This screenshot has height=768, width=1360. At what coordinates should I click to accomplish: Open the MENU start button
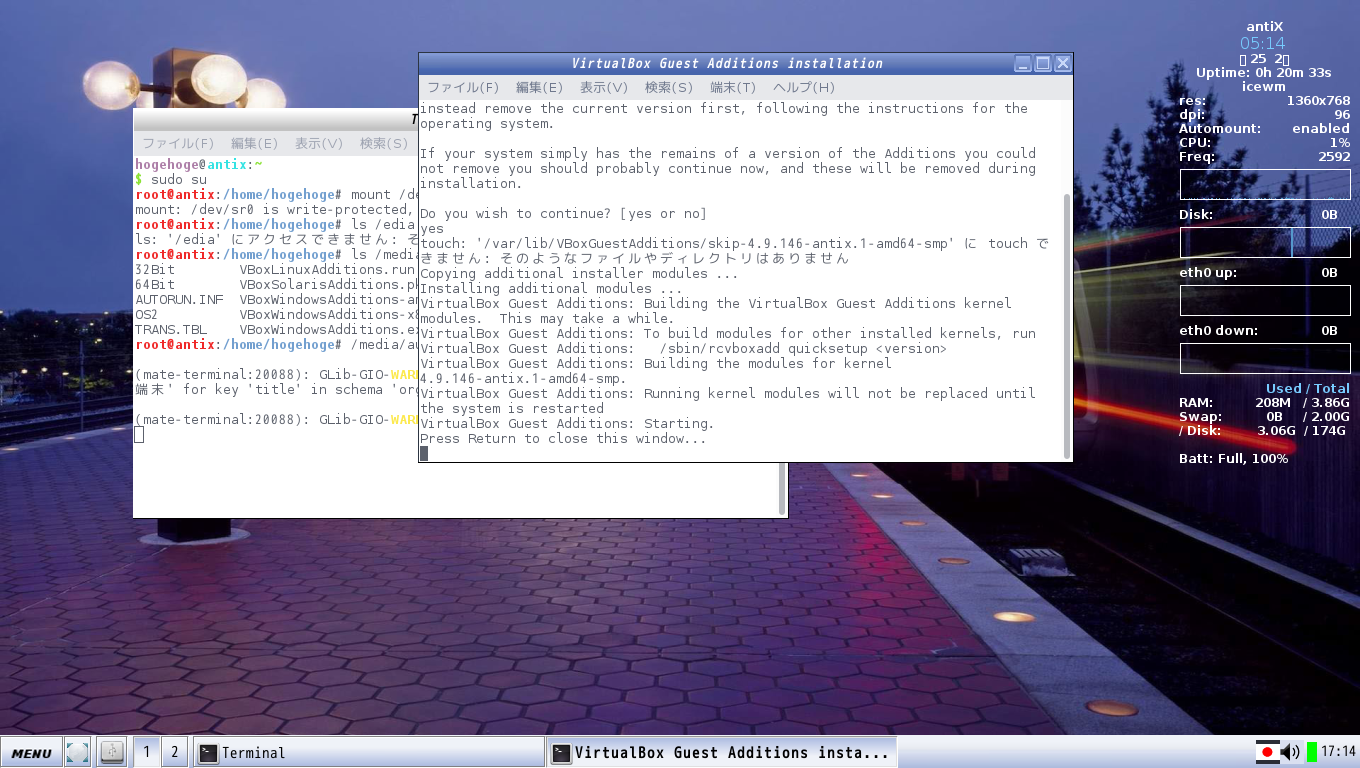31,753
